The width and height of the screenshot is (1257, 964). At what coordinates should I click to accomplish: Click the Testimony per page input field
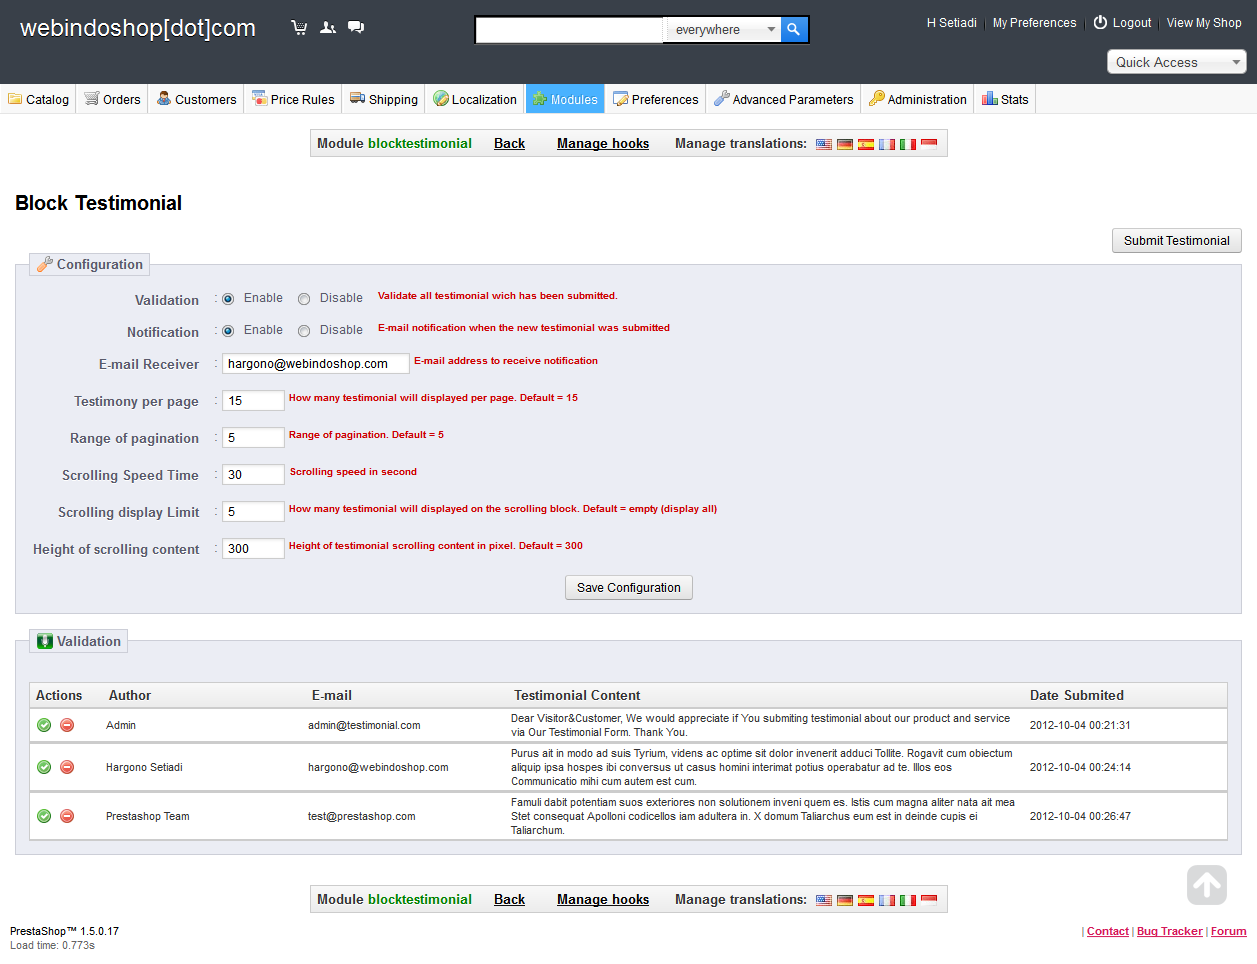pos(253,400)
